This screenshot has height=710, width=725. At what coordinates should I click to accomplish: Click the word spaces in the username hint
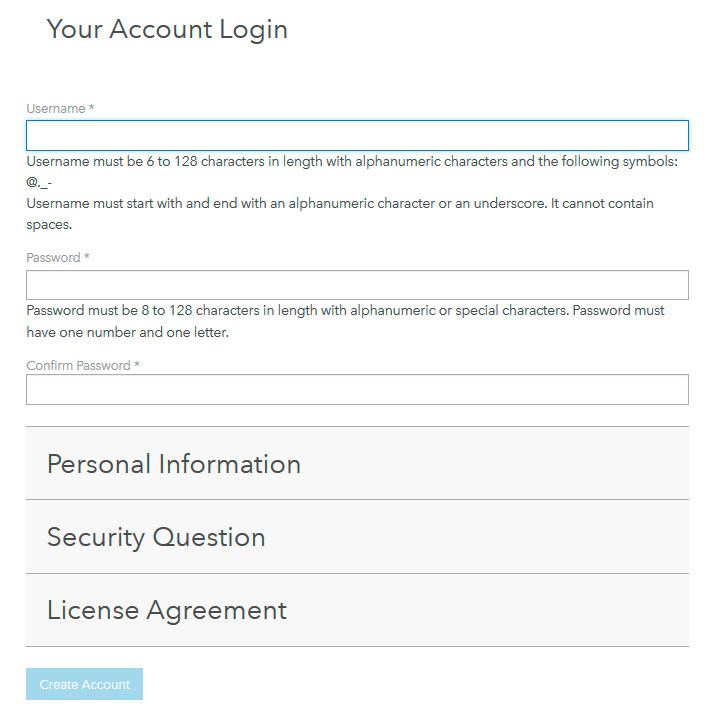[x=49, y=225]
